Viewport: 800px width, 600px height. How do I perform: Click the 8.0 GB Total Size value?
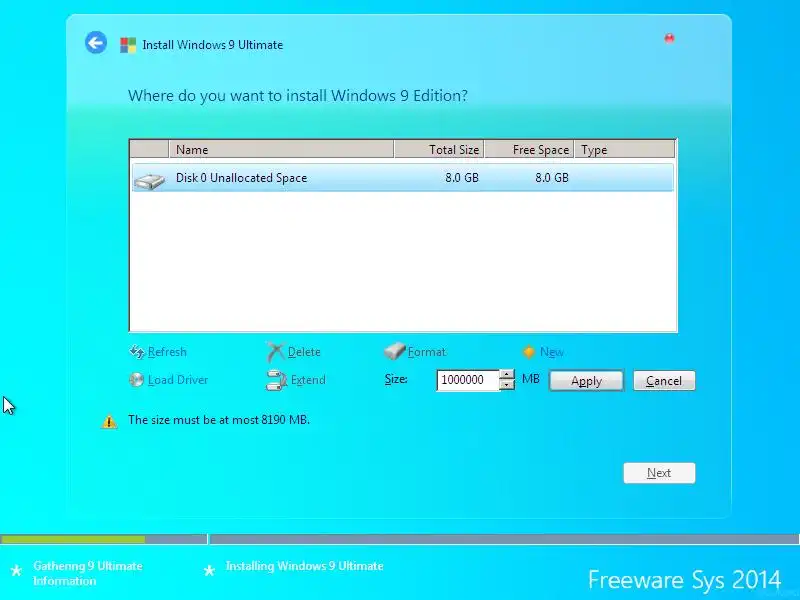(462, 178)
